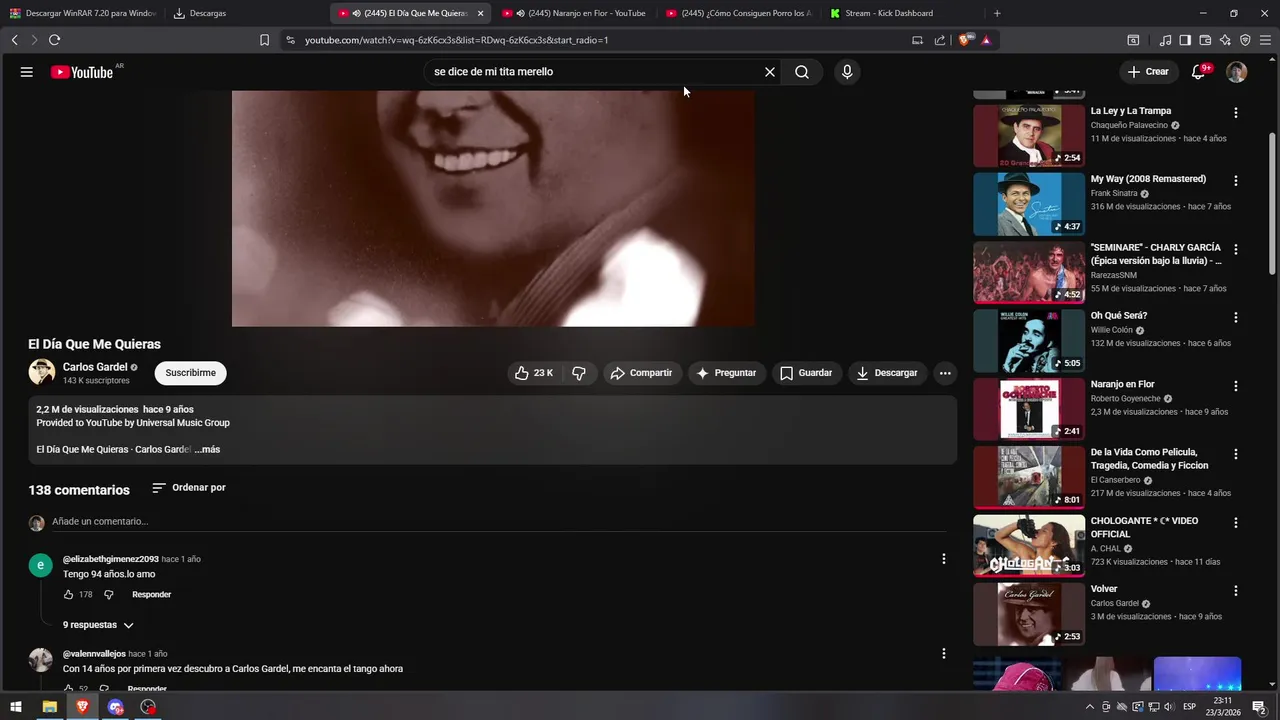The width and height of the screenshot is (1280, 720).
Task: Open options for De la Vida Como Pelicula
Action: 1236,454
